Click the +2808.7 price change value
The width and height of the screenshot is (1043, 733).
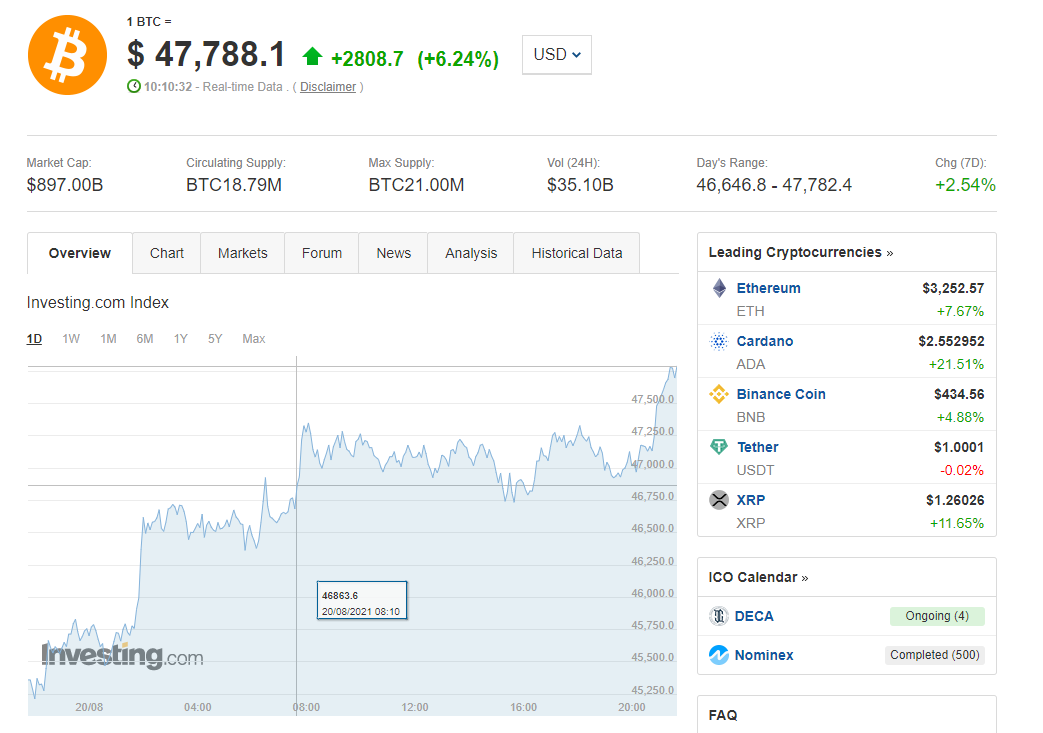(367, 59)
